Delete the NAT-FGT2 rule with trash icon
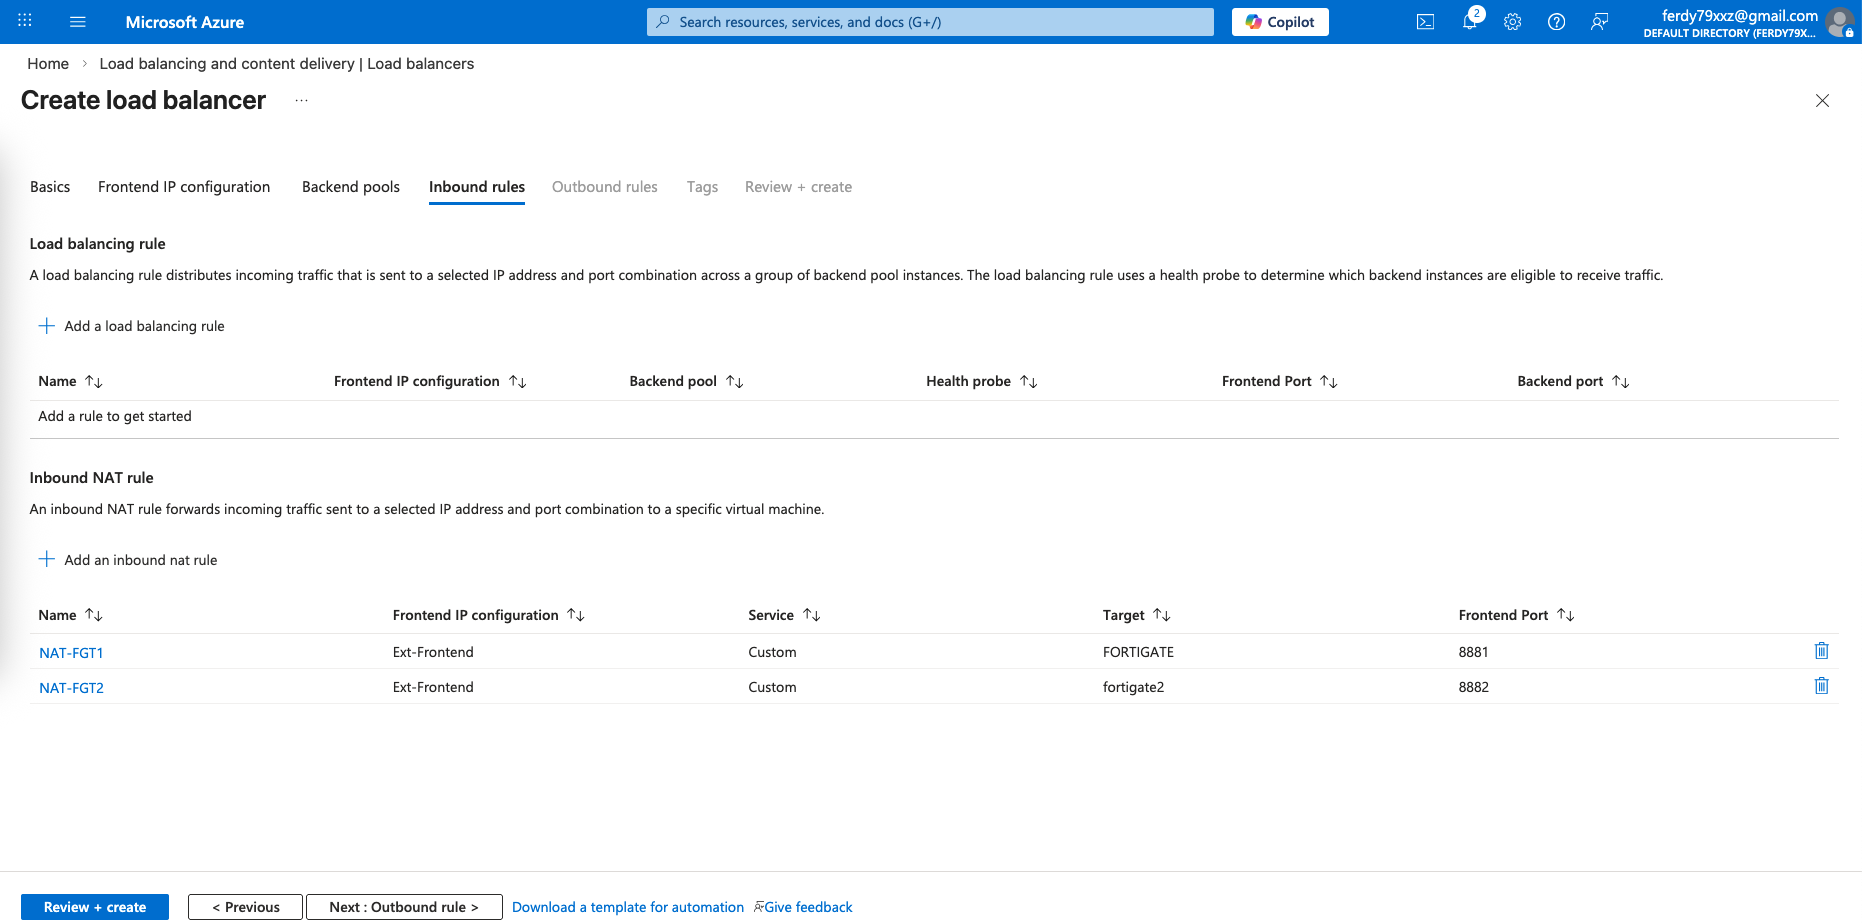The width and height of the screenshot is (1862, 924). coord(1821,686)
